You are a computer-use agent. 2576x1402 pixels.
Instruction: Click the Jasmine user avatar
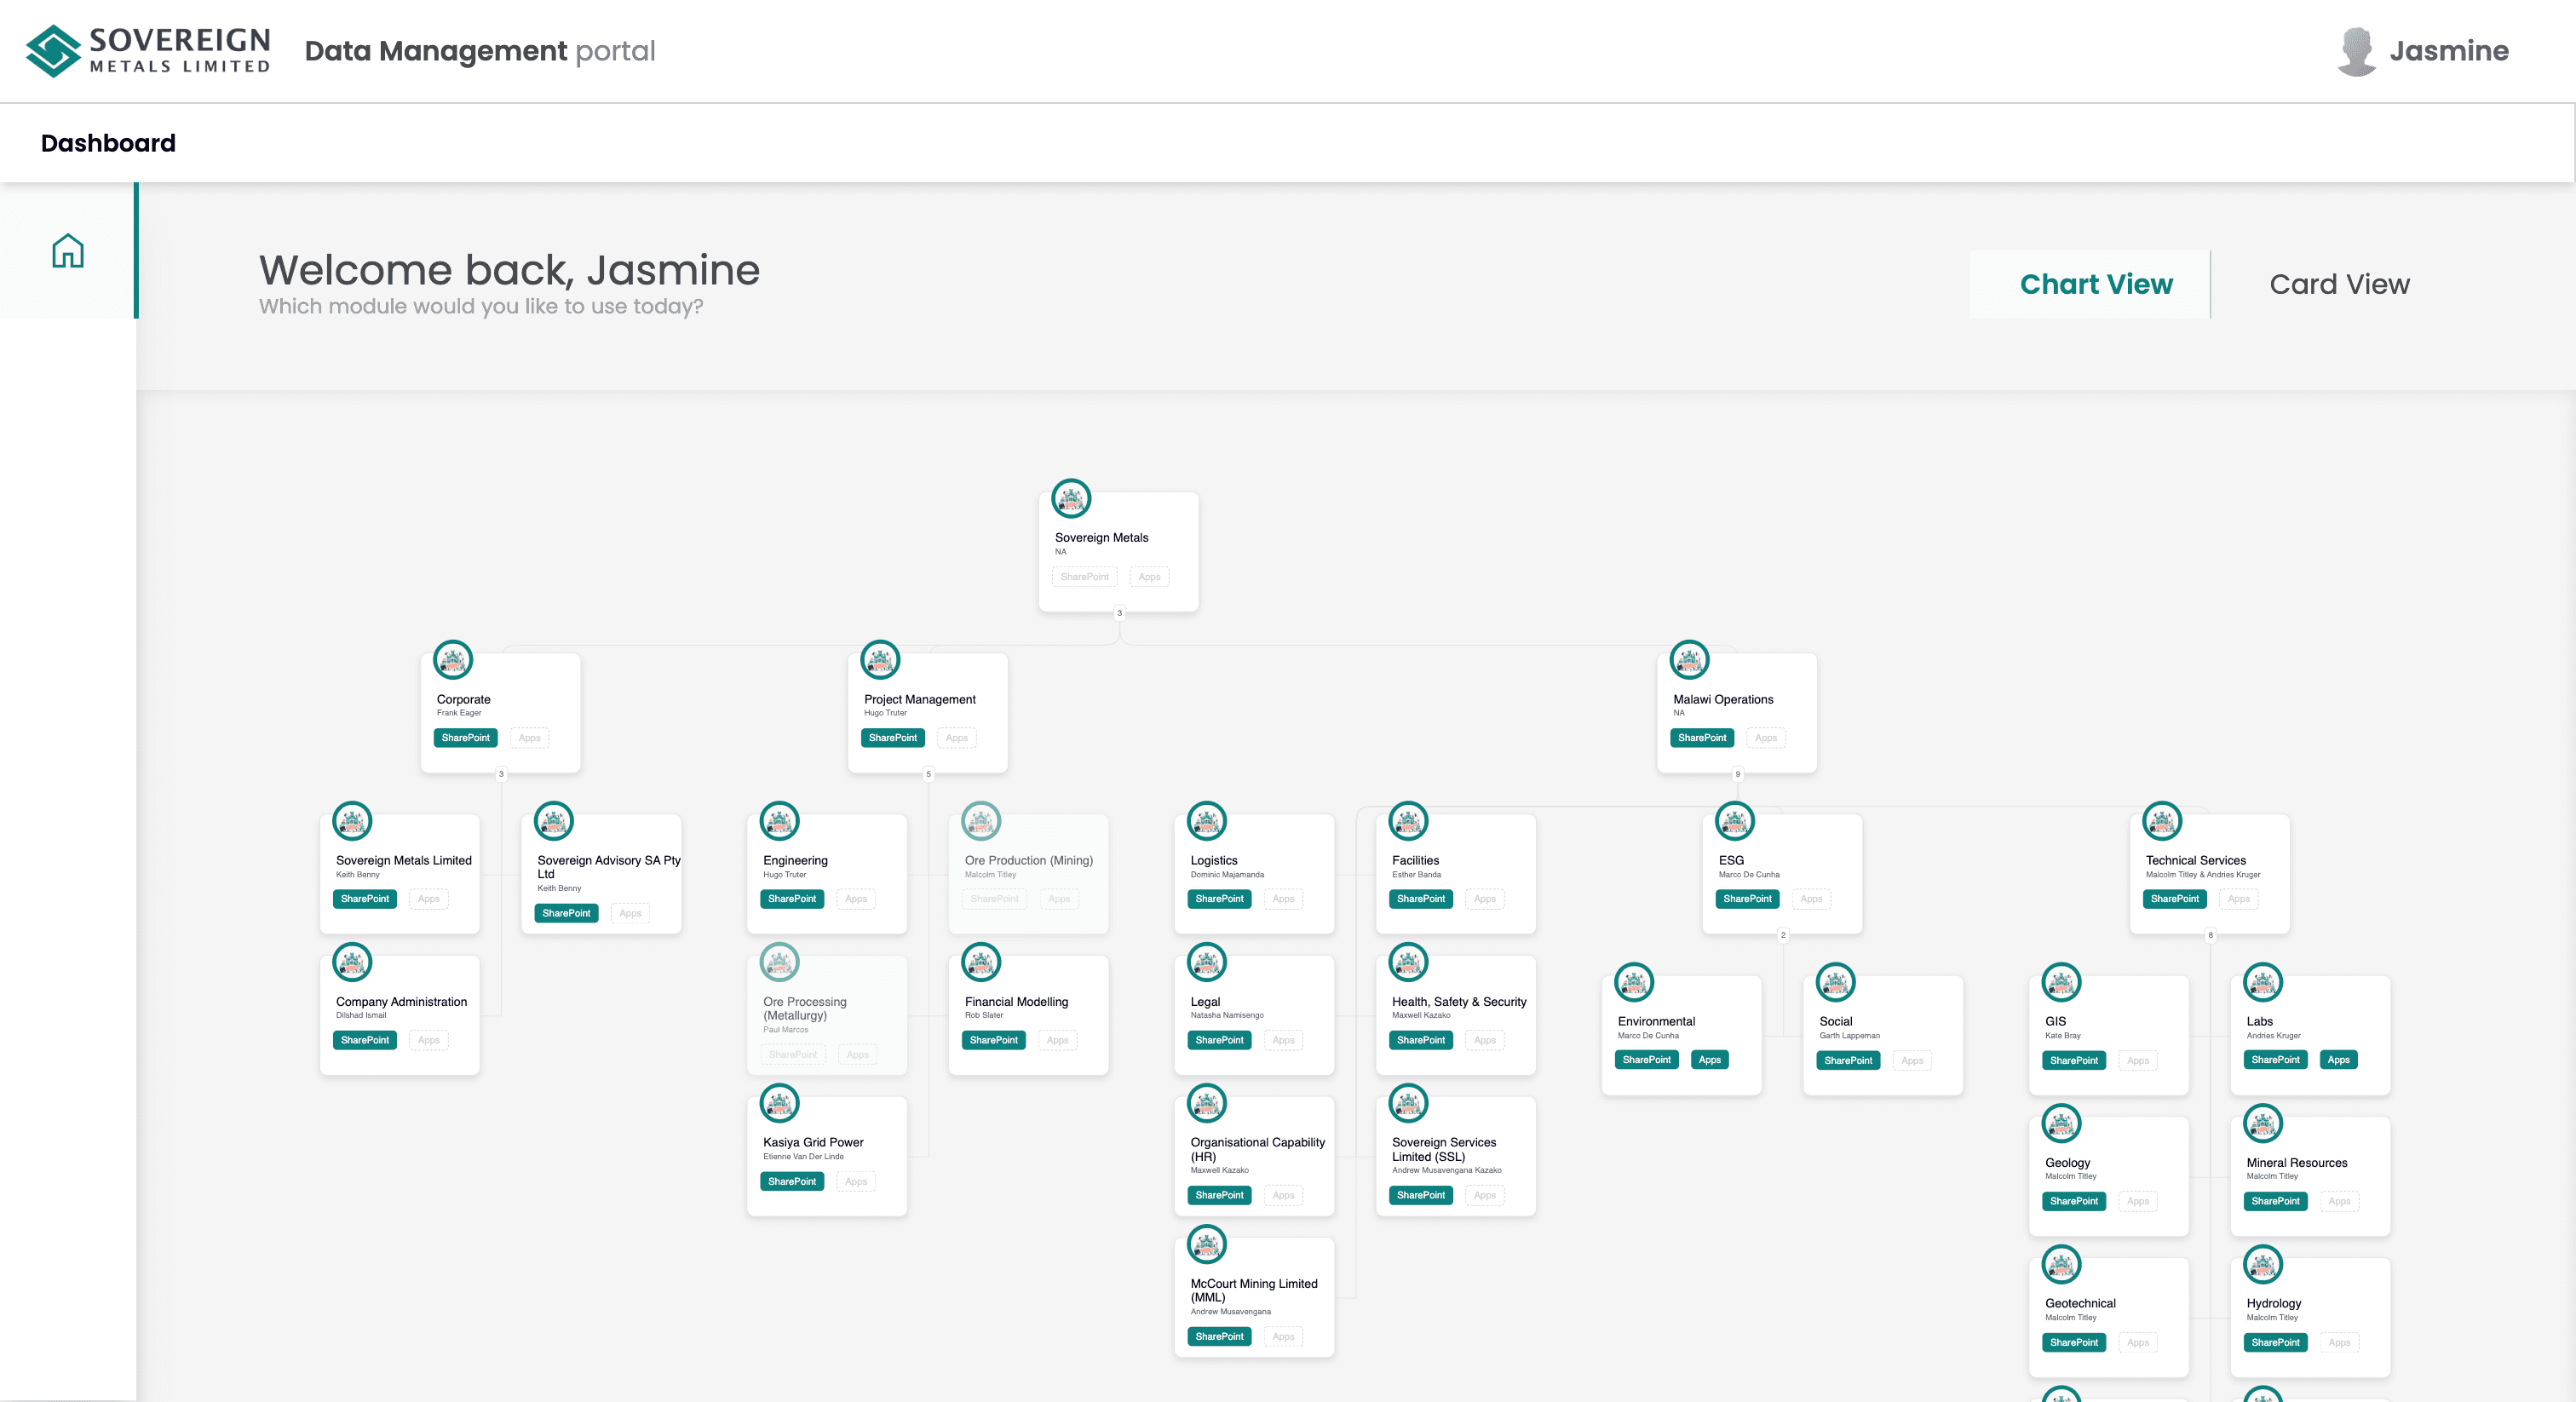[2356, 51]
